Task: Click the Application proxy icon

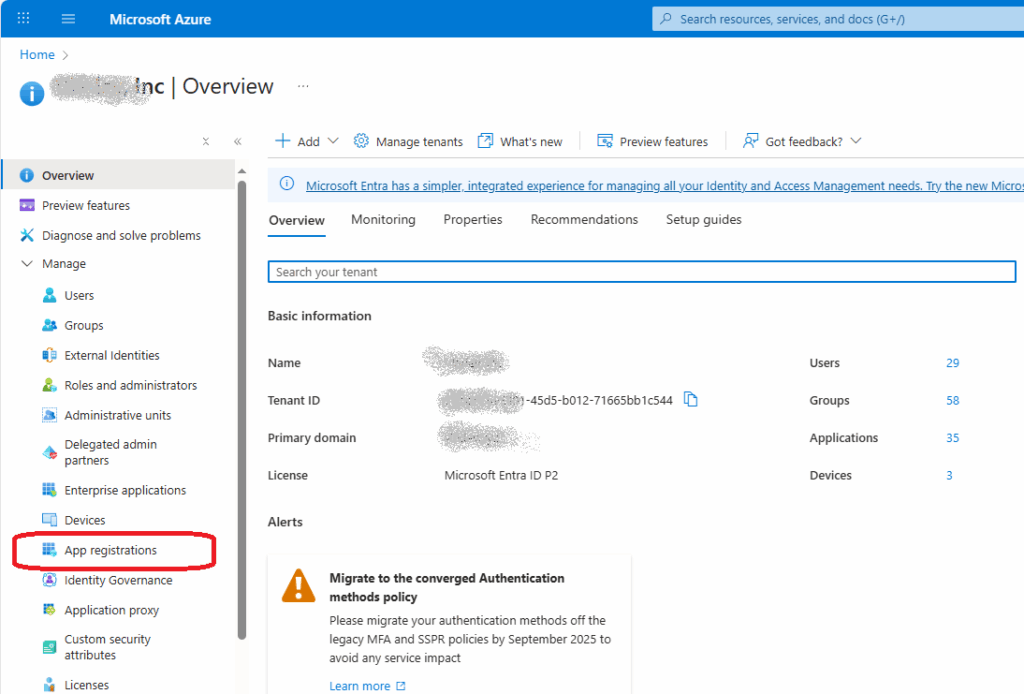Action: [x=49, y=610]
